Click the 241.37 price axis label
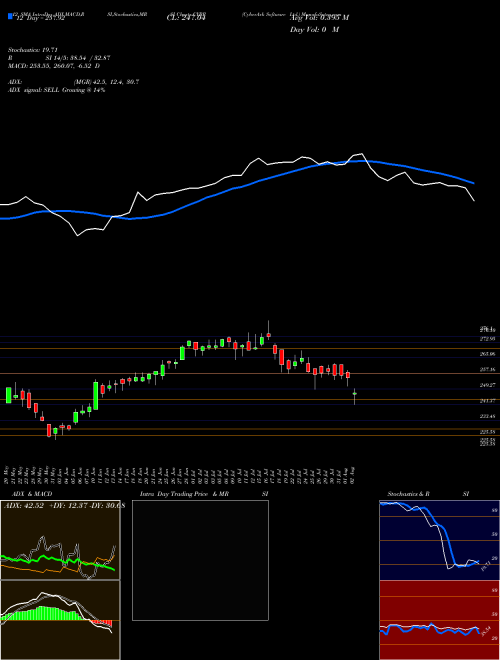This screenshot has height=660, width=500. [x=487, y=401]
